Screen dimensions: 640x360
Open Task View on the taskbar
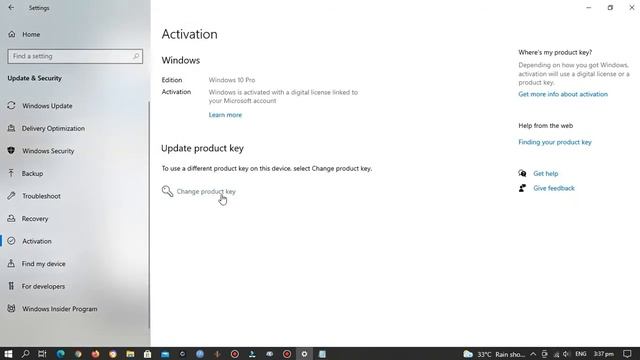[x=42, y=354]
